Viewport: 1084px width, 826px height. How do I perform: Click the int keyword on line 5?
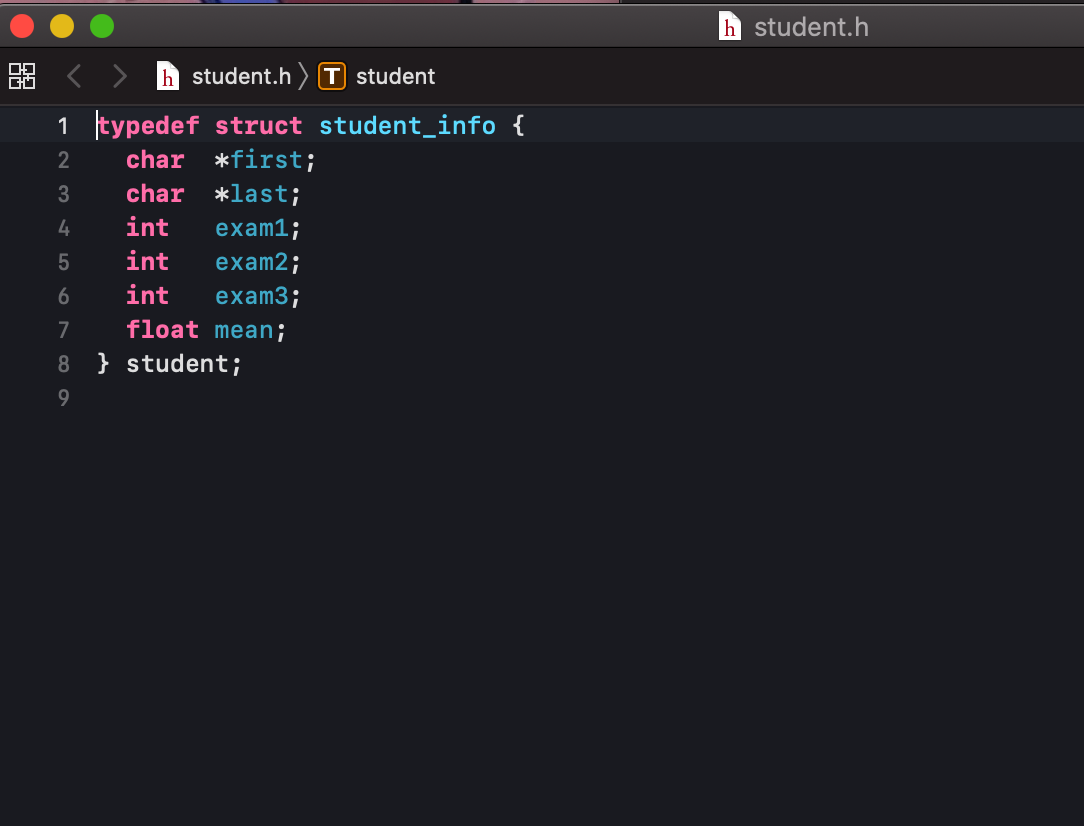coord(148,262)
